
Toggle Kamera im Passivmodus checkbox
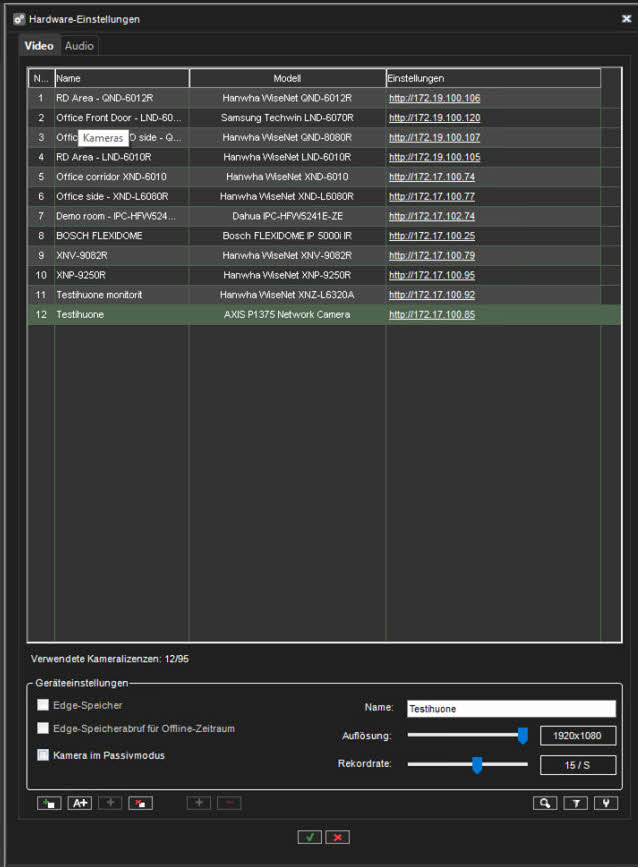(43, 755)
